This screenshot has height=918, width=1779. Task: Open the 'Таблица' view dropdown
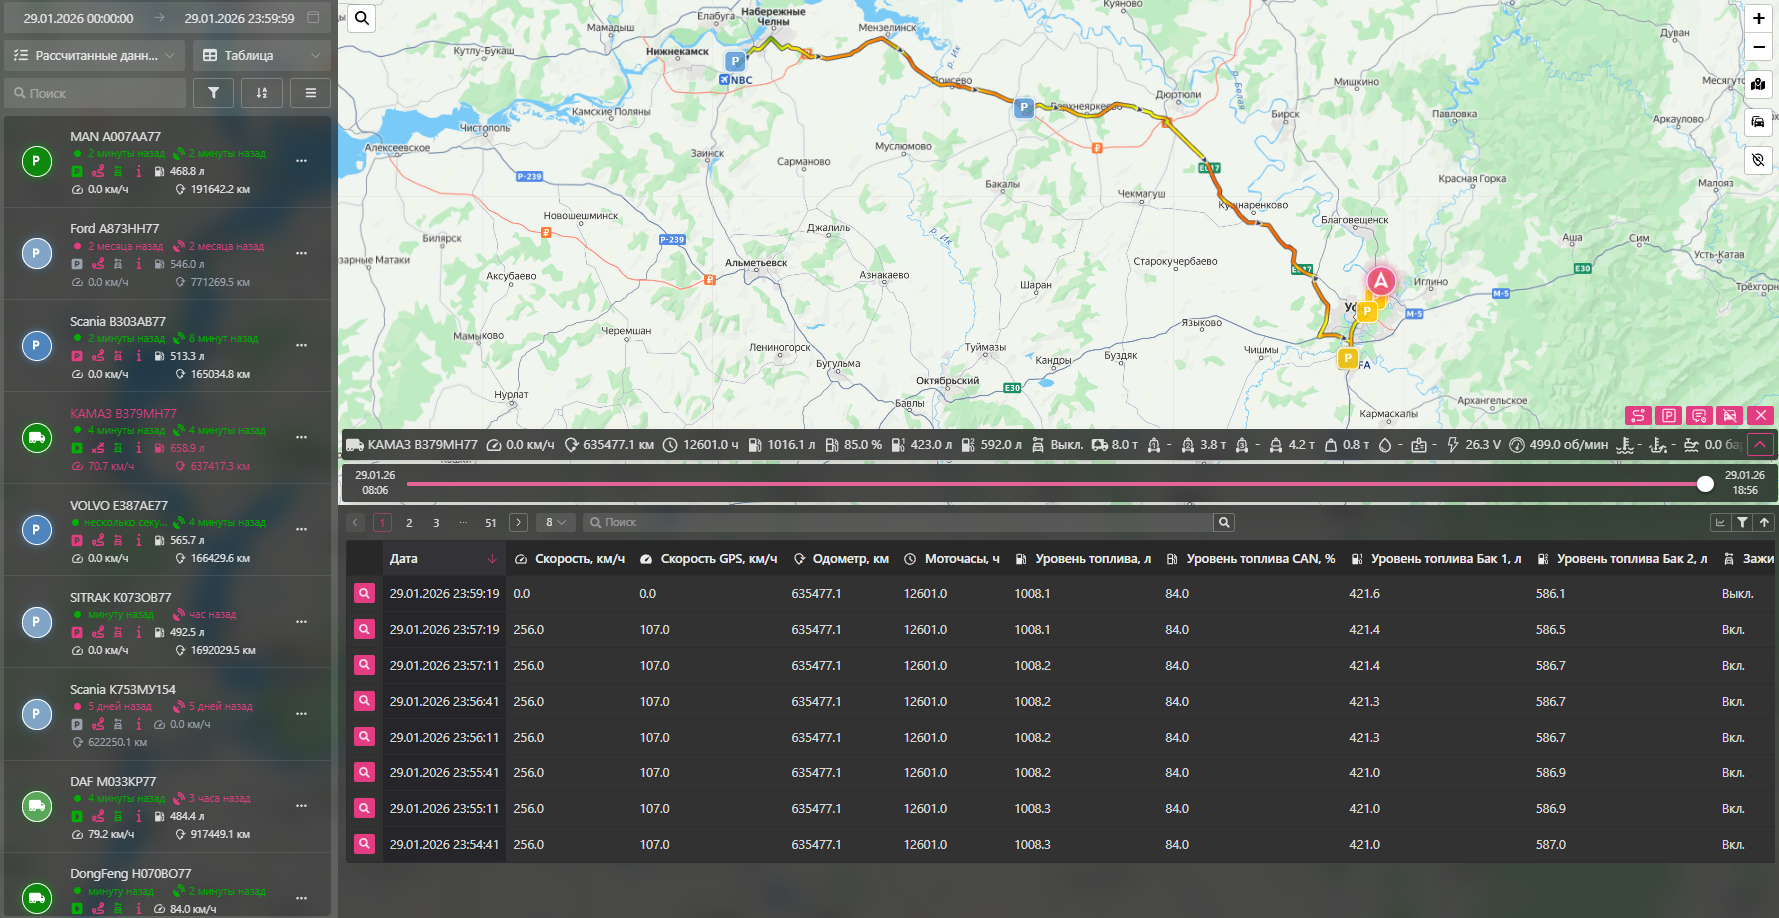[261, 56]
